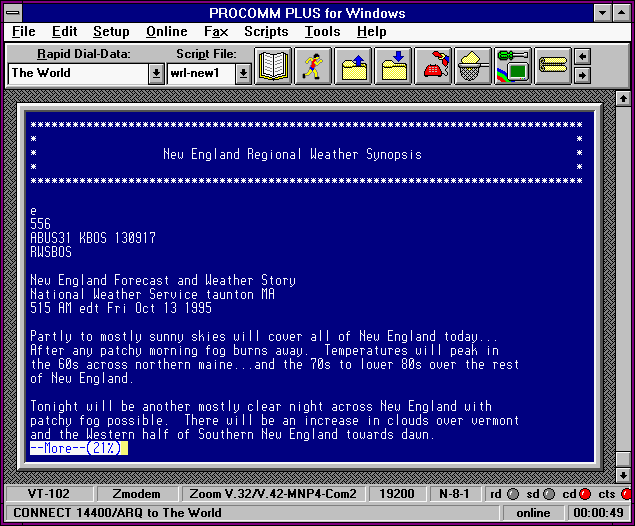Open the Scripts menu
The height and width of the screenshot is (526, 635).
coord(266,32)
